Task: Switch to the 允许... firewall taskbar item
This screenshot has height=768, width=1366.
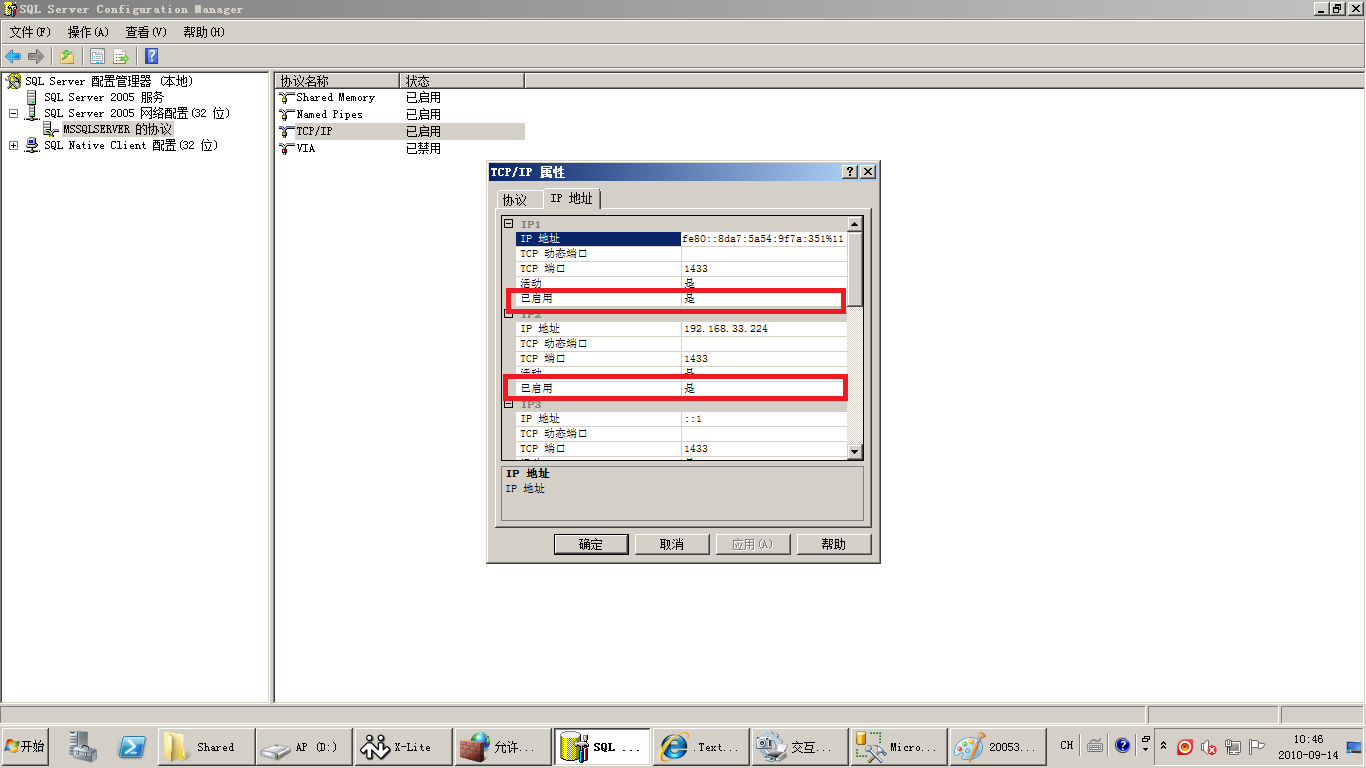Action: (501, 747)
